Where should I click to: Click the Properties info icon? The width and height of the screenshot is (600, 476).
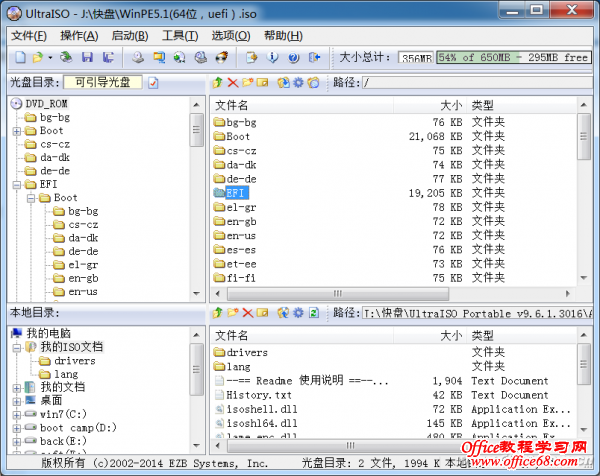pyautogui.click(x=272, y=57)
